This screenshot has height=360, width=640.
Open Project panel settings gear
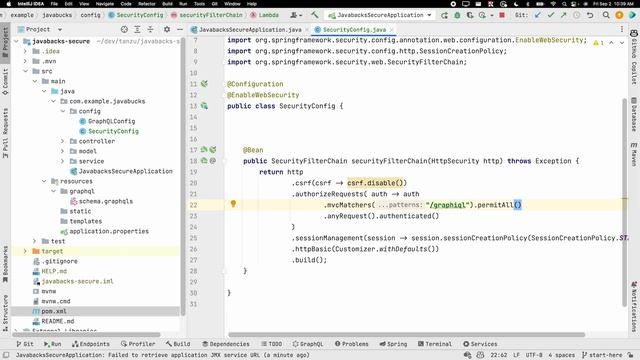pyautogui.click(x=167, y=29)
